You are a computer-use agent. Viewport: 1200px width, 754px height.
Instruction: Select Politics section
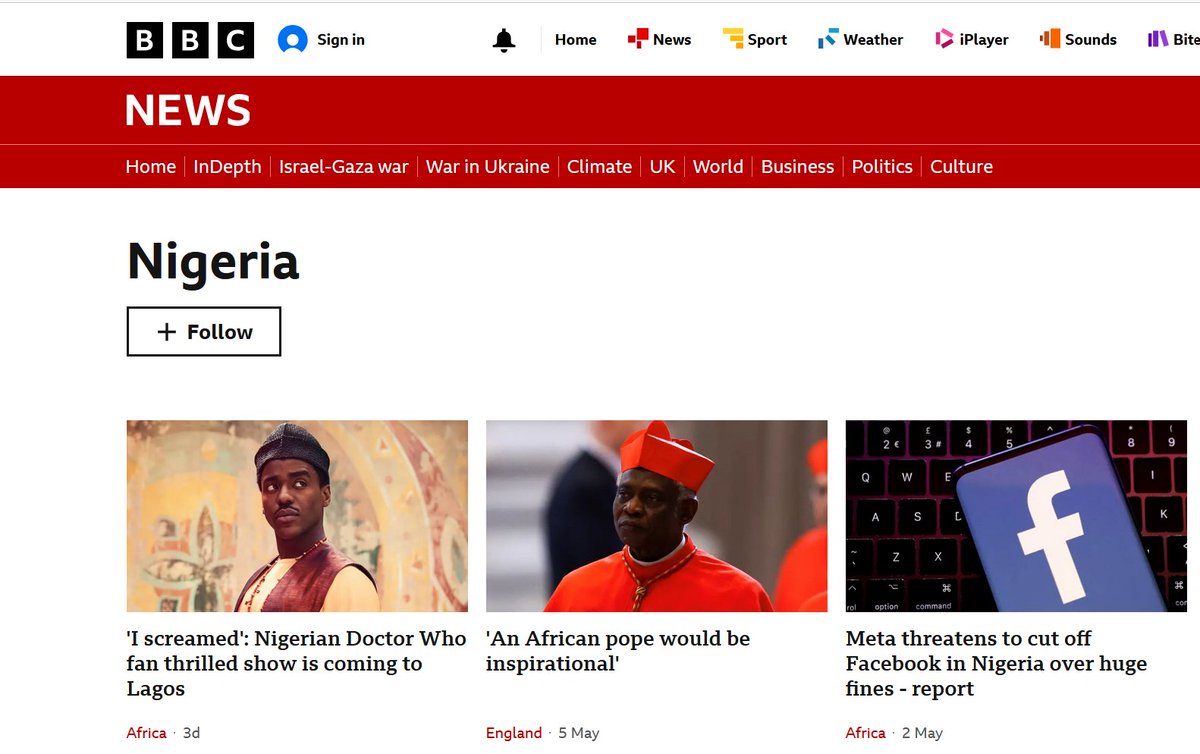point(882,167)
